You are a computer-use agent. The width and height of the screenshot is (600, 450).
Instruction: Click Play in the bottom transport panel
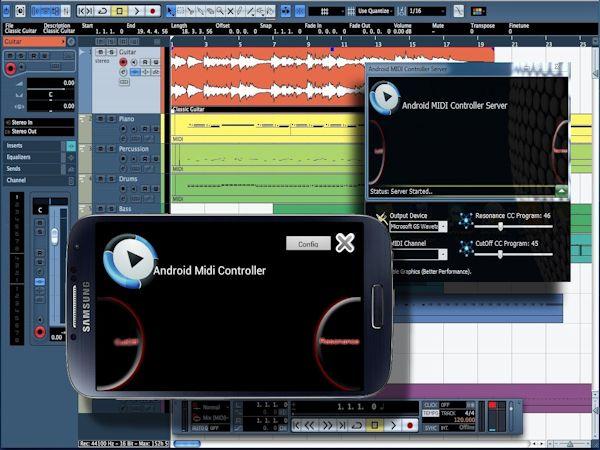pos(393,425)
